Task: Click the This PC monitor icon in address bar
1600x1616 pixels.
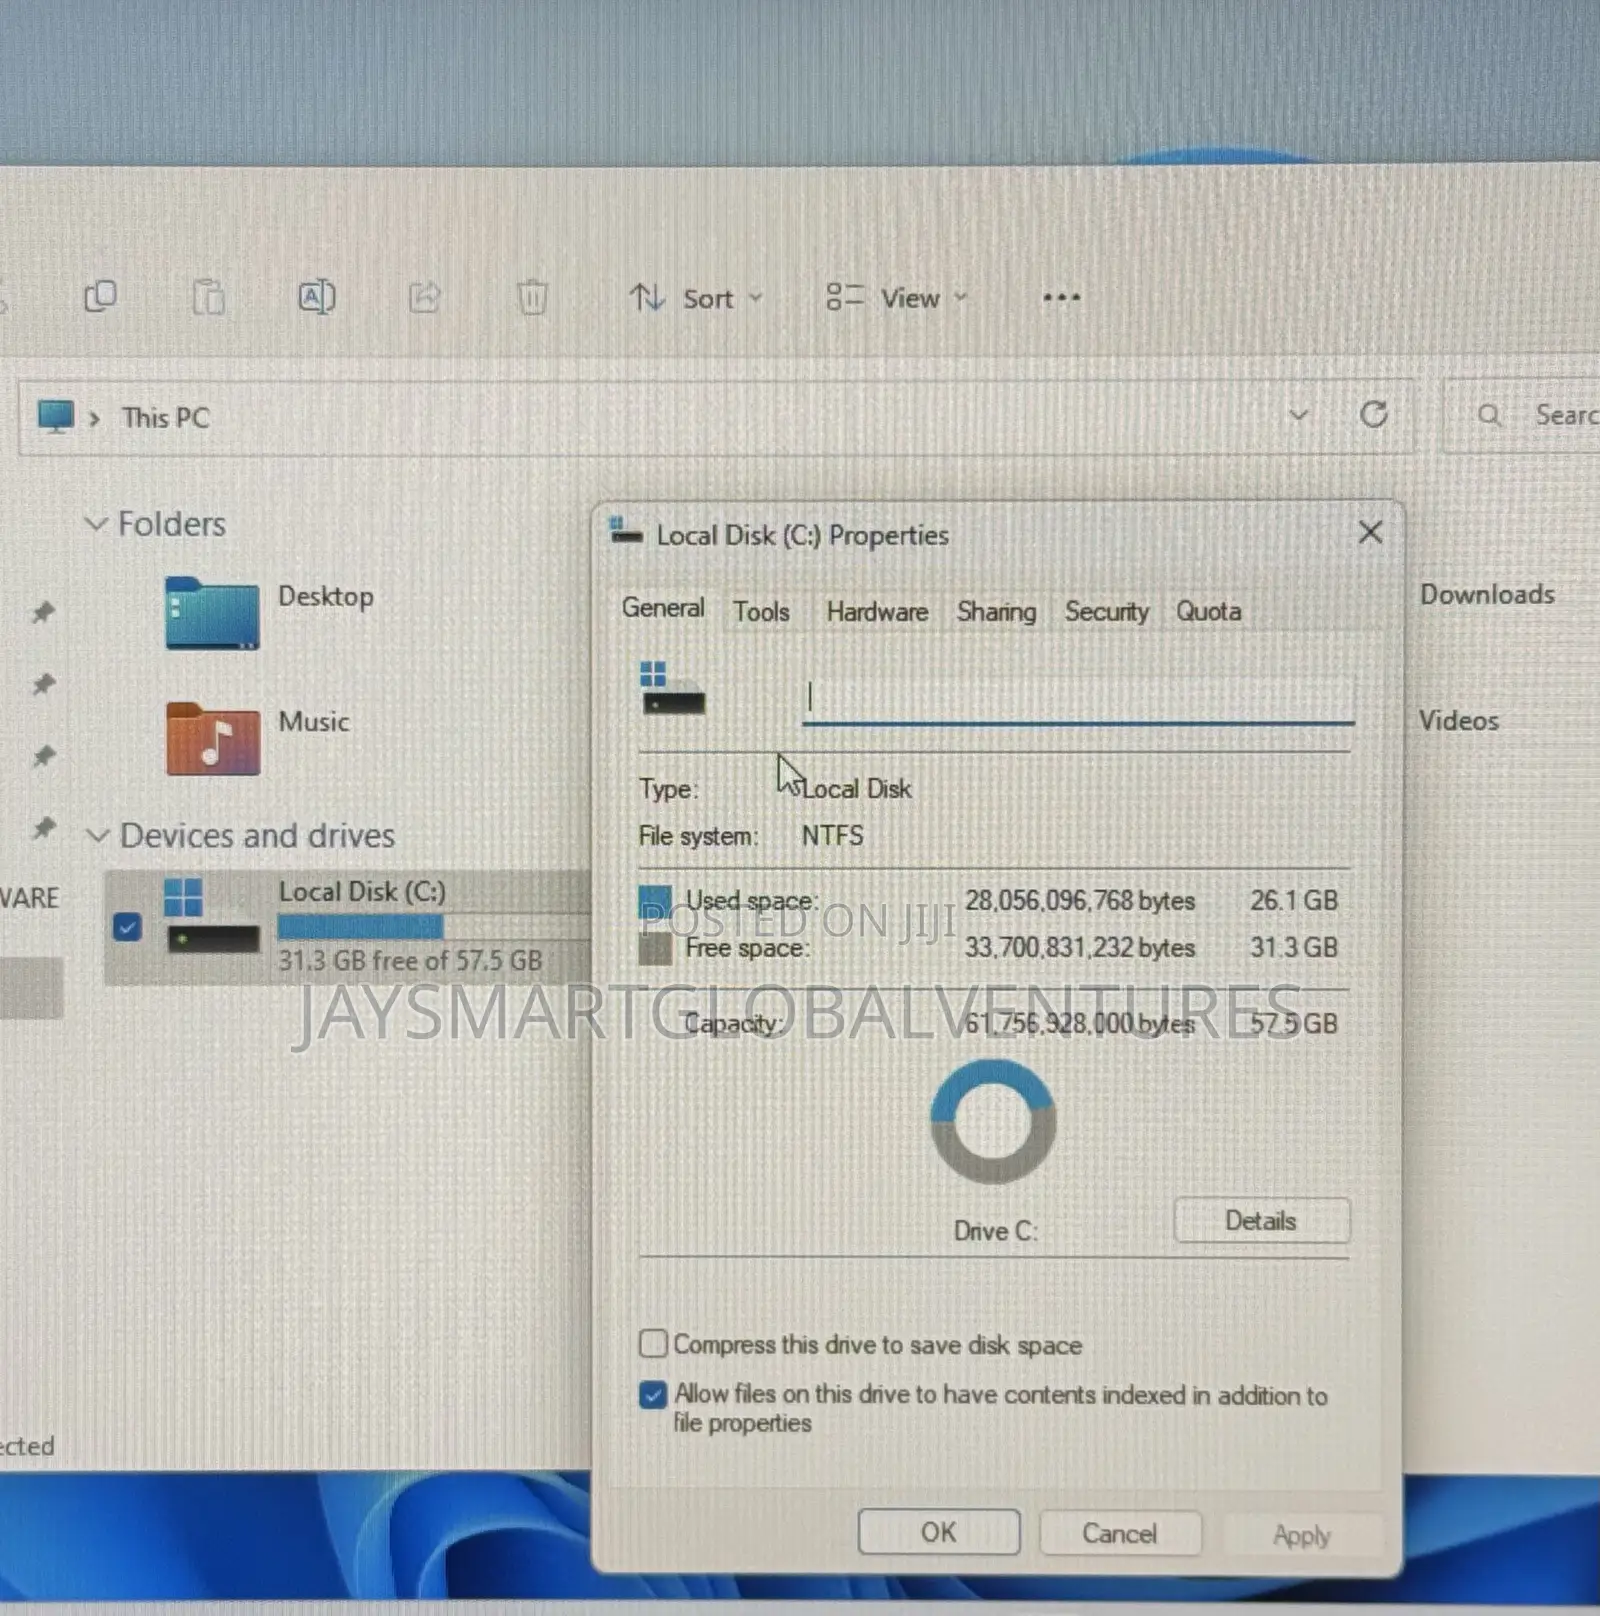Action: click(56, 416)
